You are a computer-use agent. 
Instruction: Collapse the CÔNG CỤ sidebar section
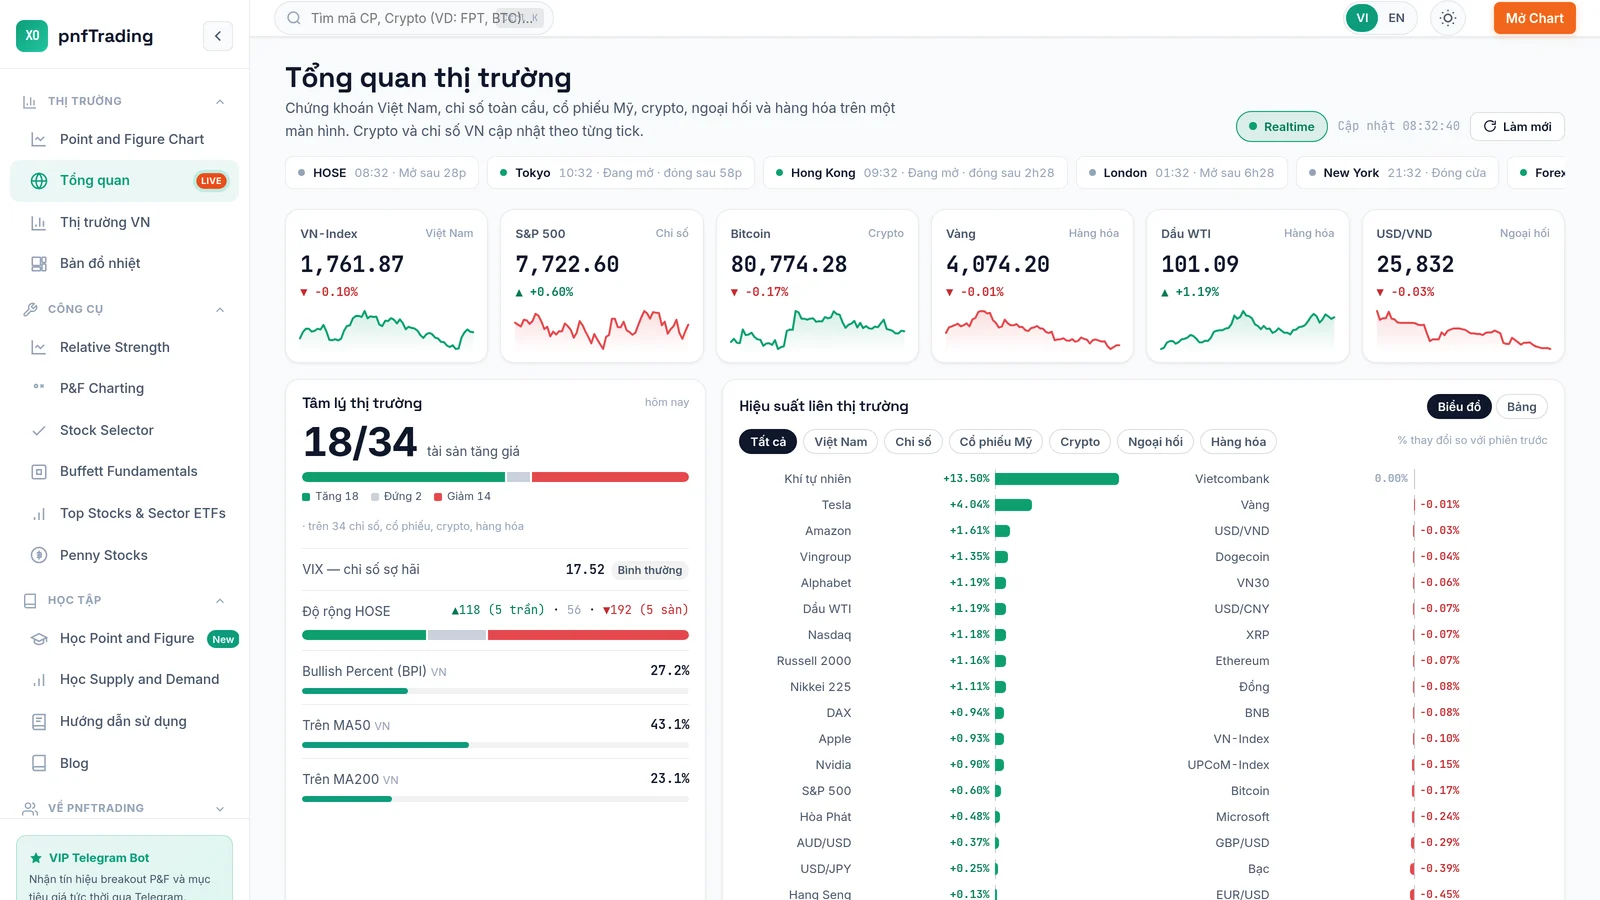220,310
